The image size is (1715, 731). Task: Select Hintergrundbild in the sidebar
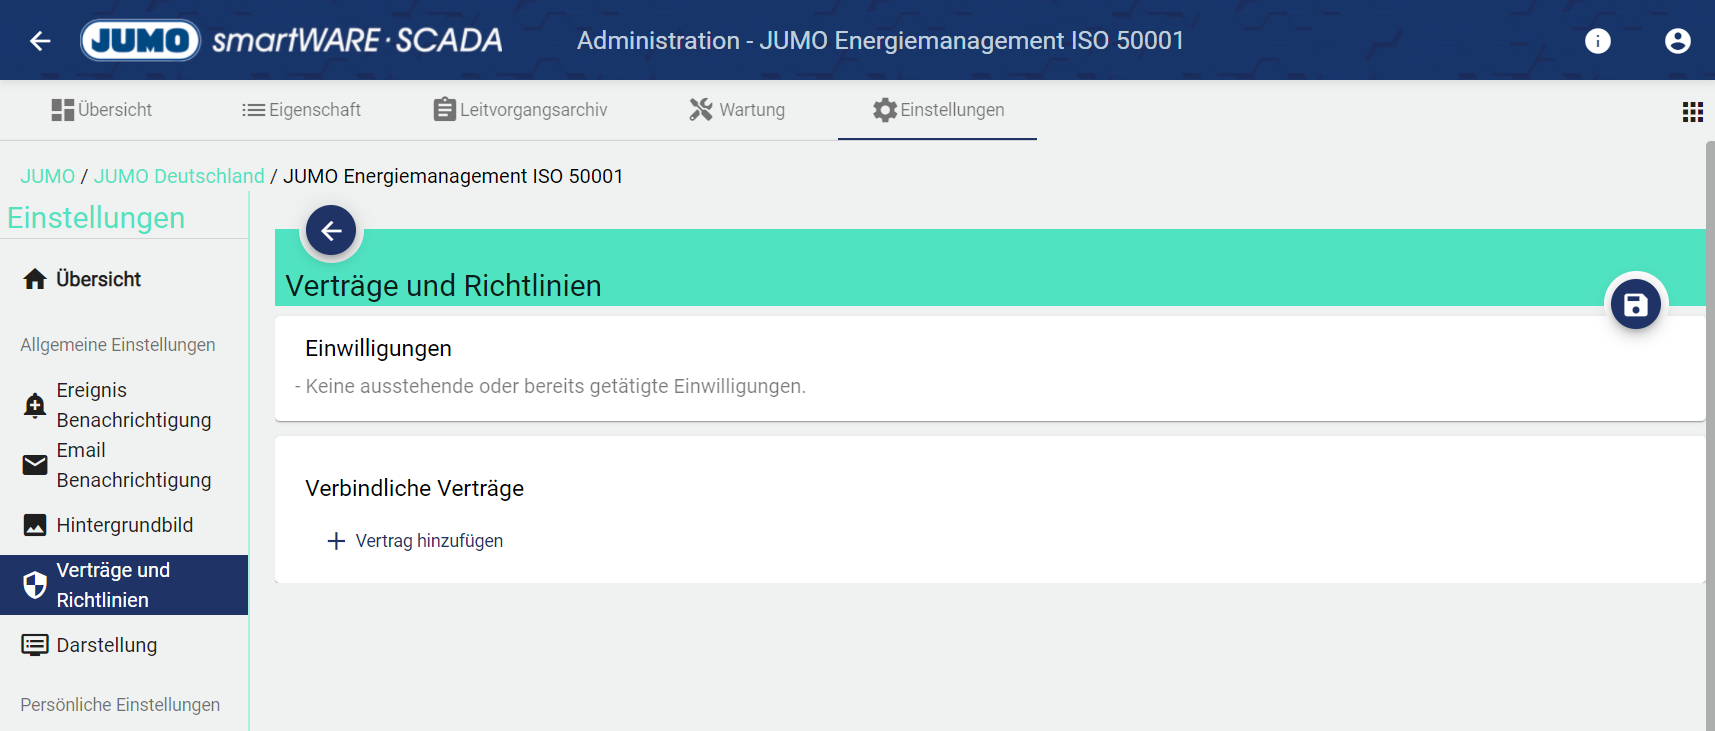124,525
